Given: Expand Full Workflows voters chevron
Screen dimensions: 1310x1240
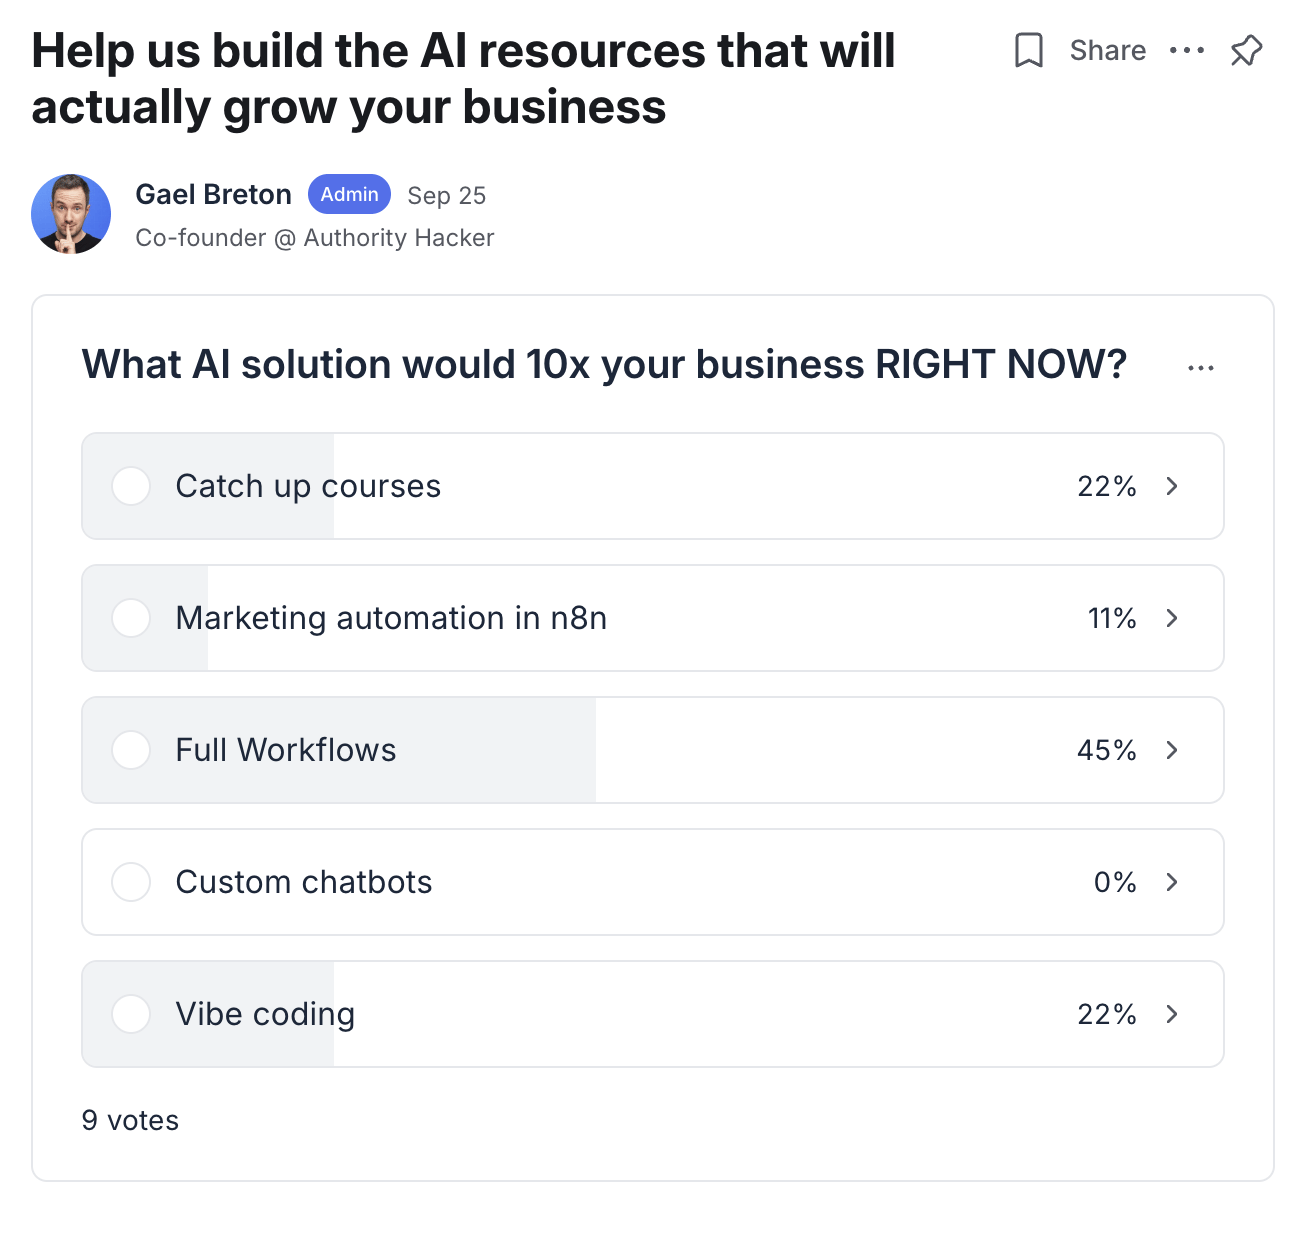Looking at the screenshot, I should (x=1172, y=750).
